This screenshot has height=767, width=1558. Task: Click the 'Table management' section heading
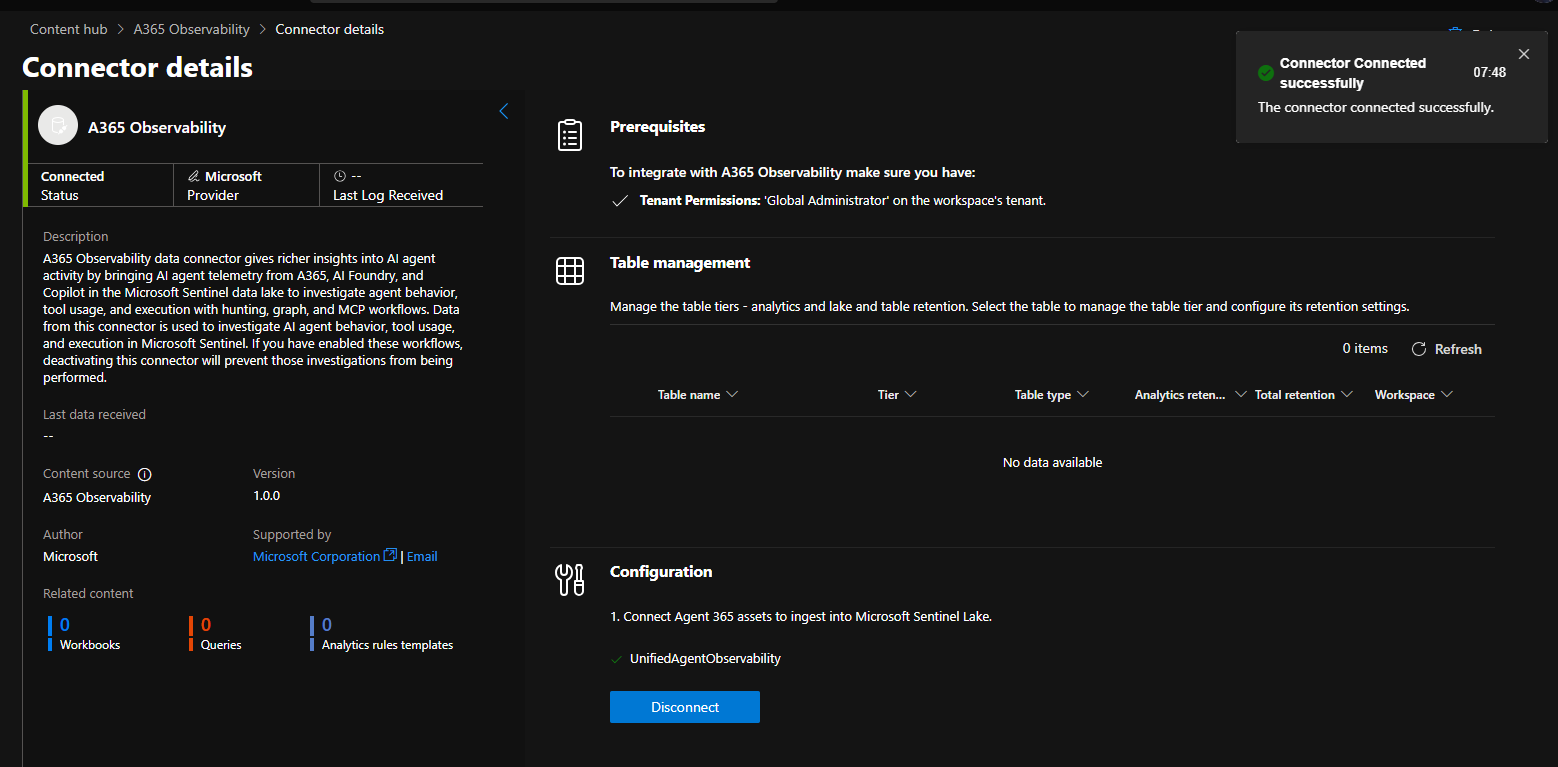tap(680, 263)
